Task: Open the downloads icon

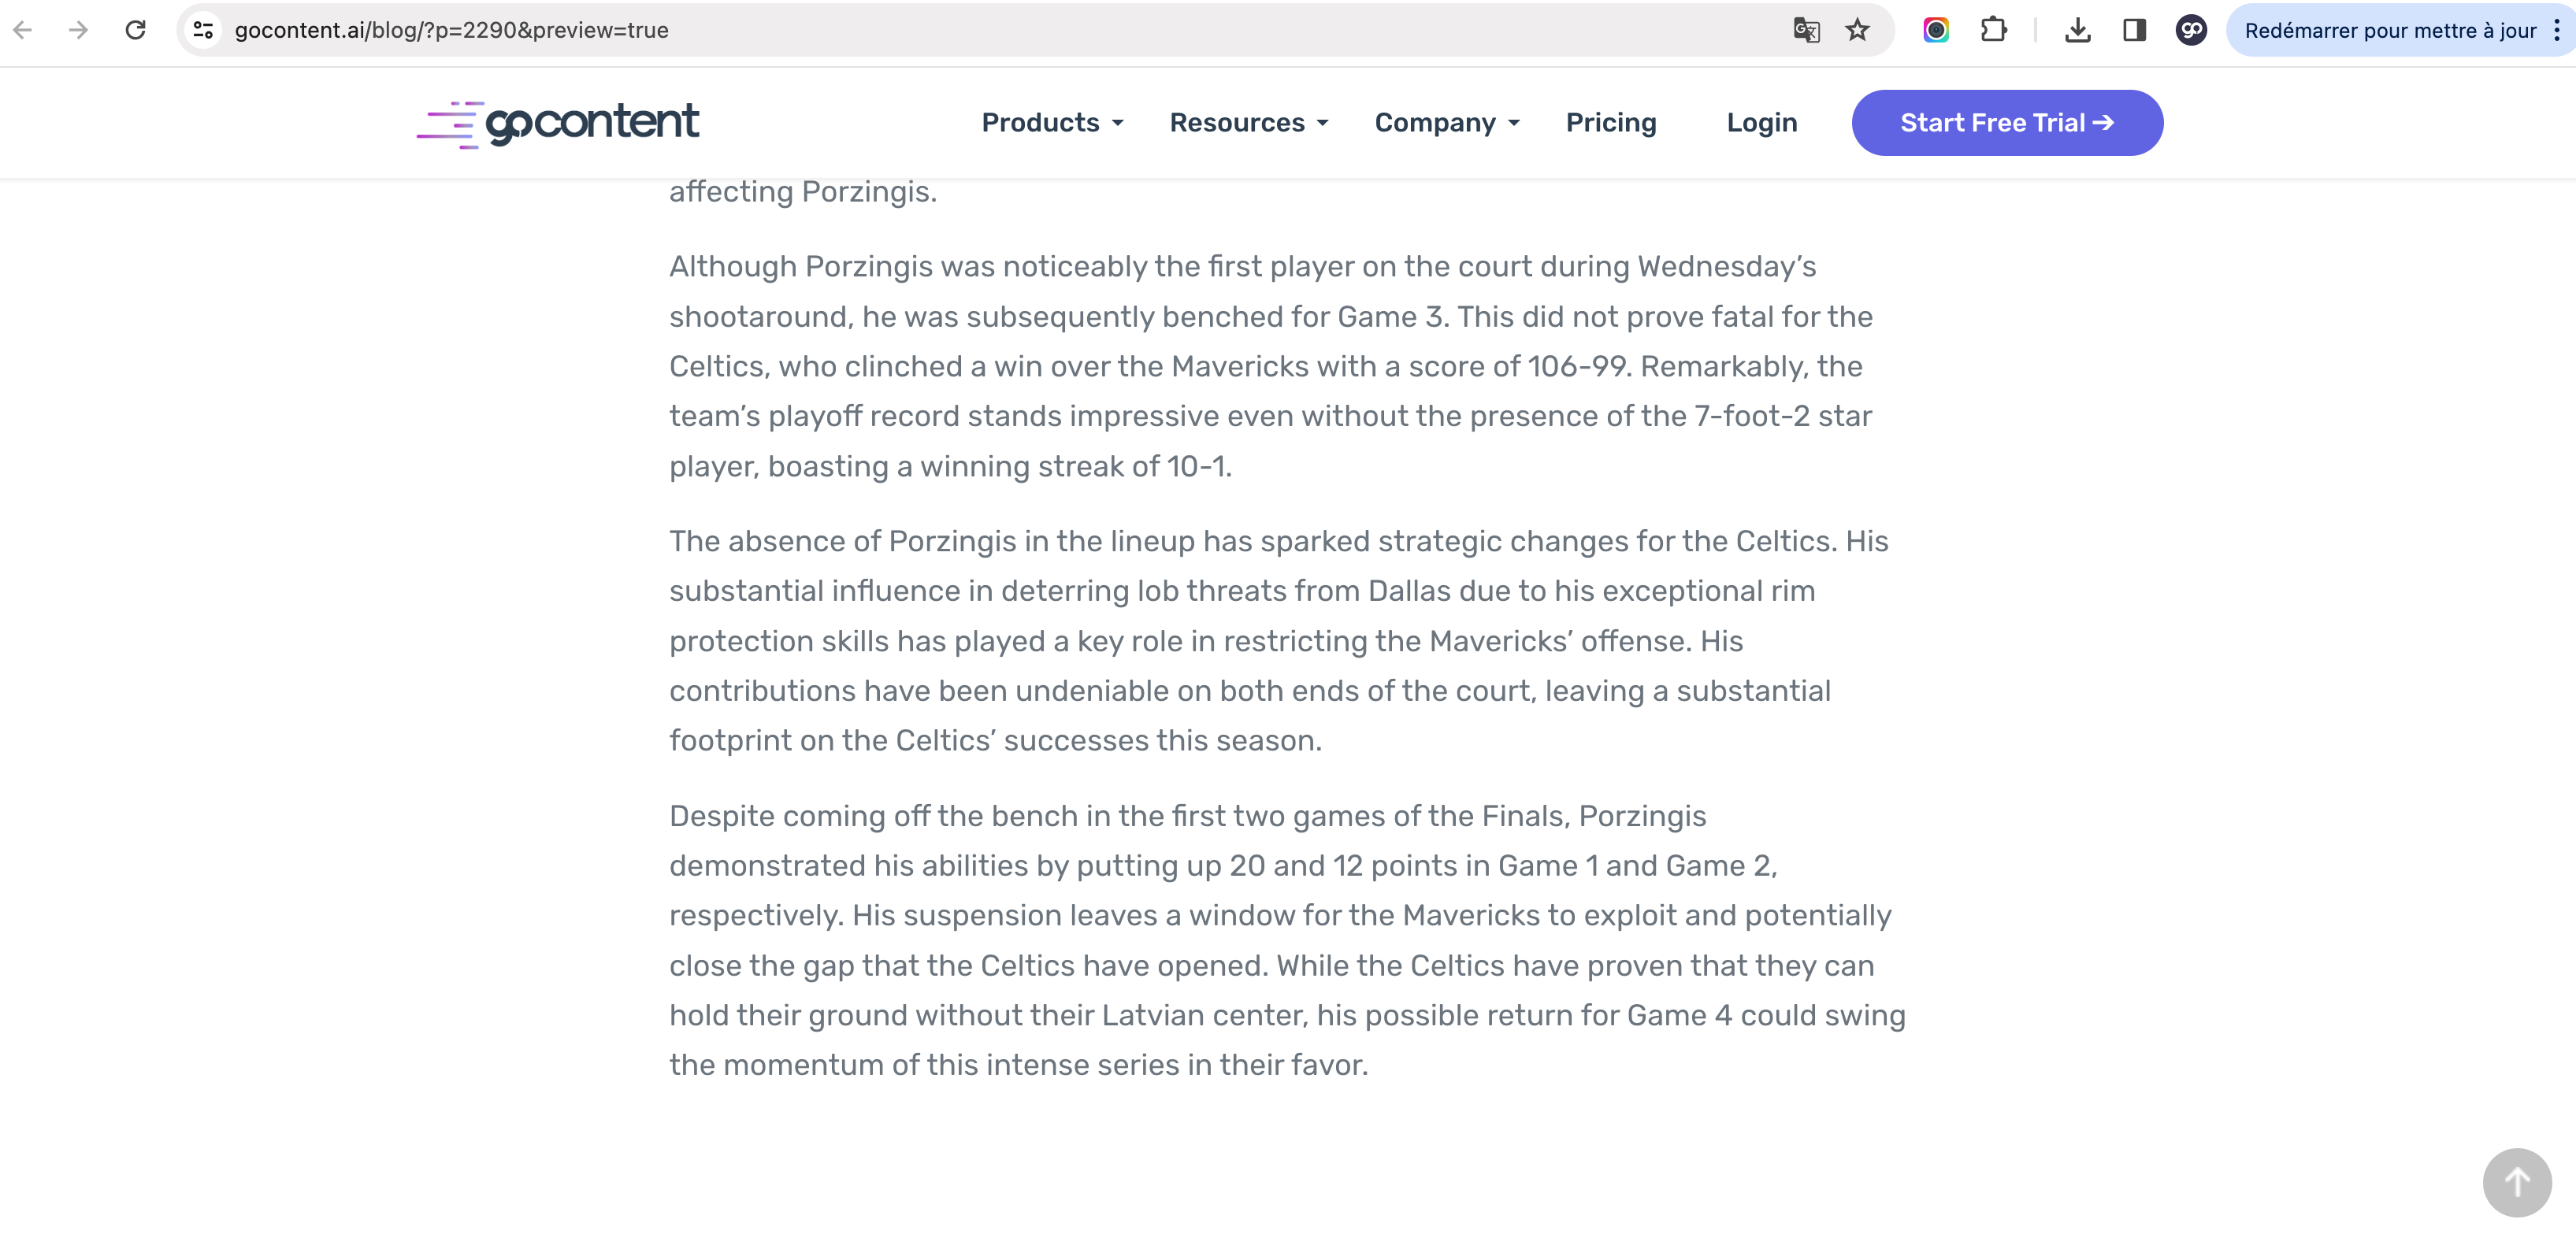Action: (x=2077, y=30)
